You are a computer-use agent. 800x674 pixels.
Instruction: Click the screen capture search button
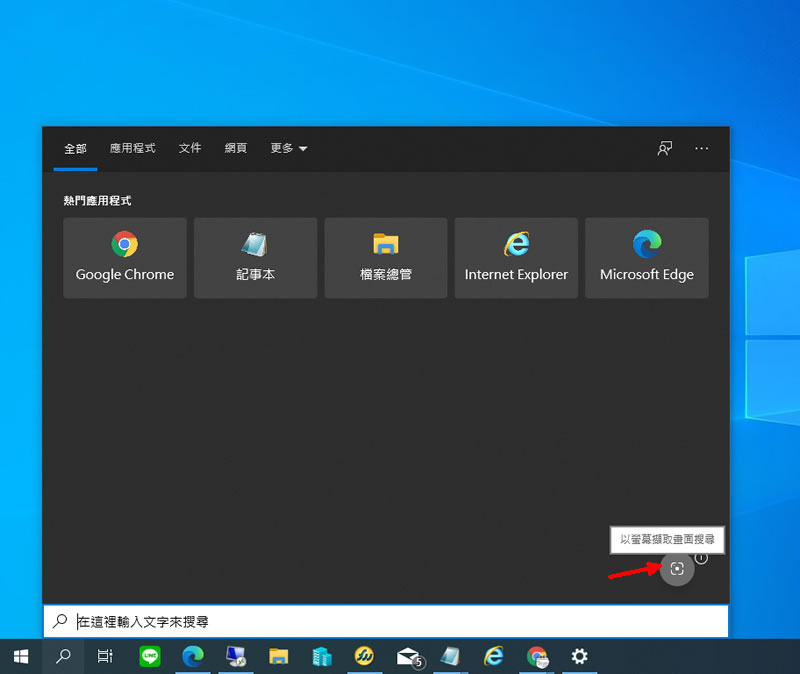[x=677, y=568]
